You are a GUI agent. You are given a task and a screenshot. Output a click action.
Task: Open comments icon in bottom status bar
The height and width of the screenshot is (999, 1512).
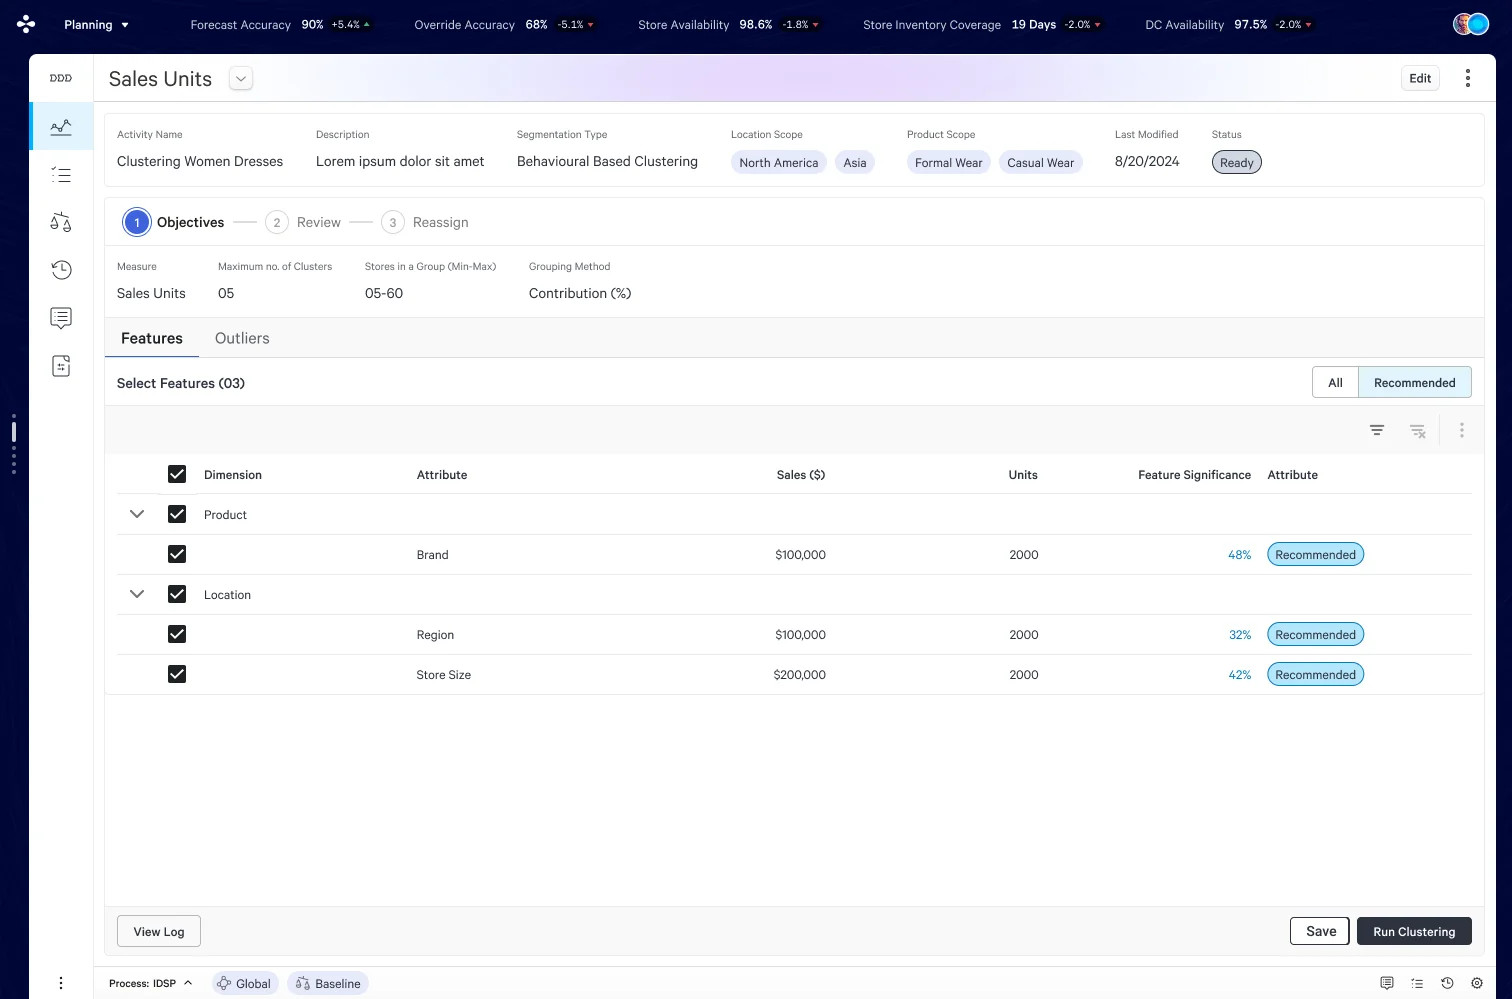[1387, 983]
